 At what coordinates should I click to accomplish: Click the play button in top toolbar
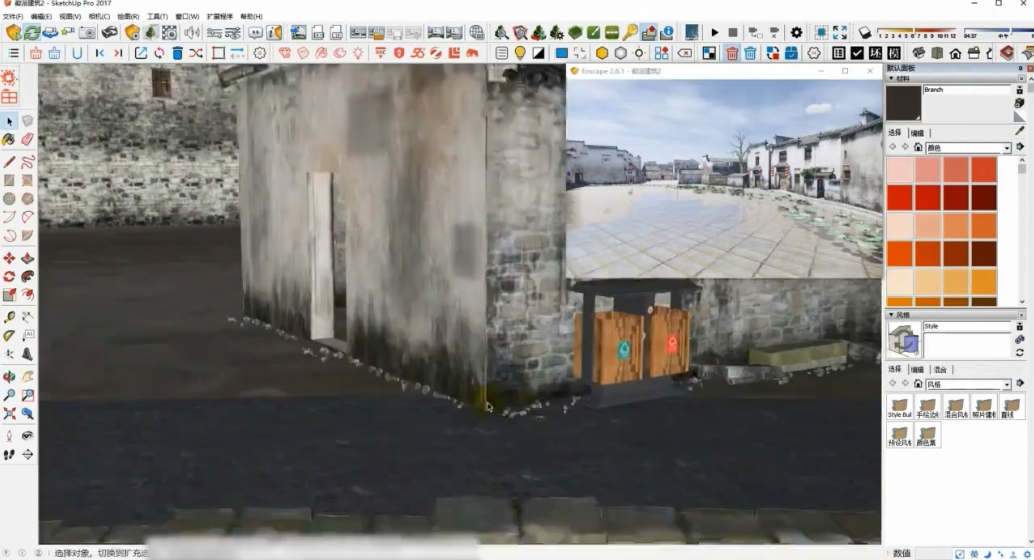714,32
